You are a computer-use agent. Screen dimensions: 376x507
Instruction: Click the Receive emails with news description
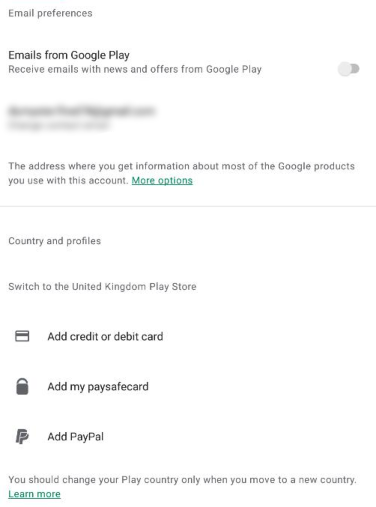point(135,69)
